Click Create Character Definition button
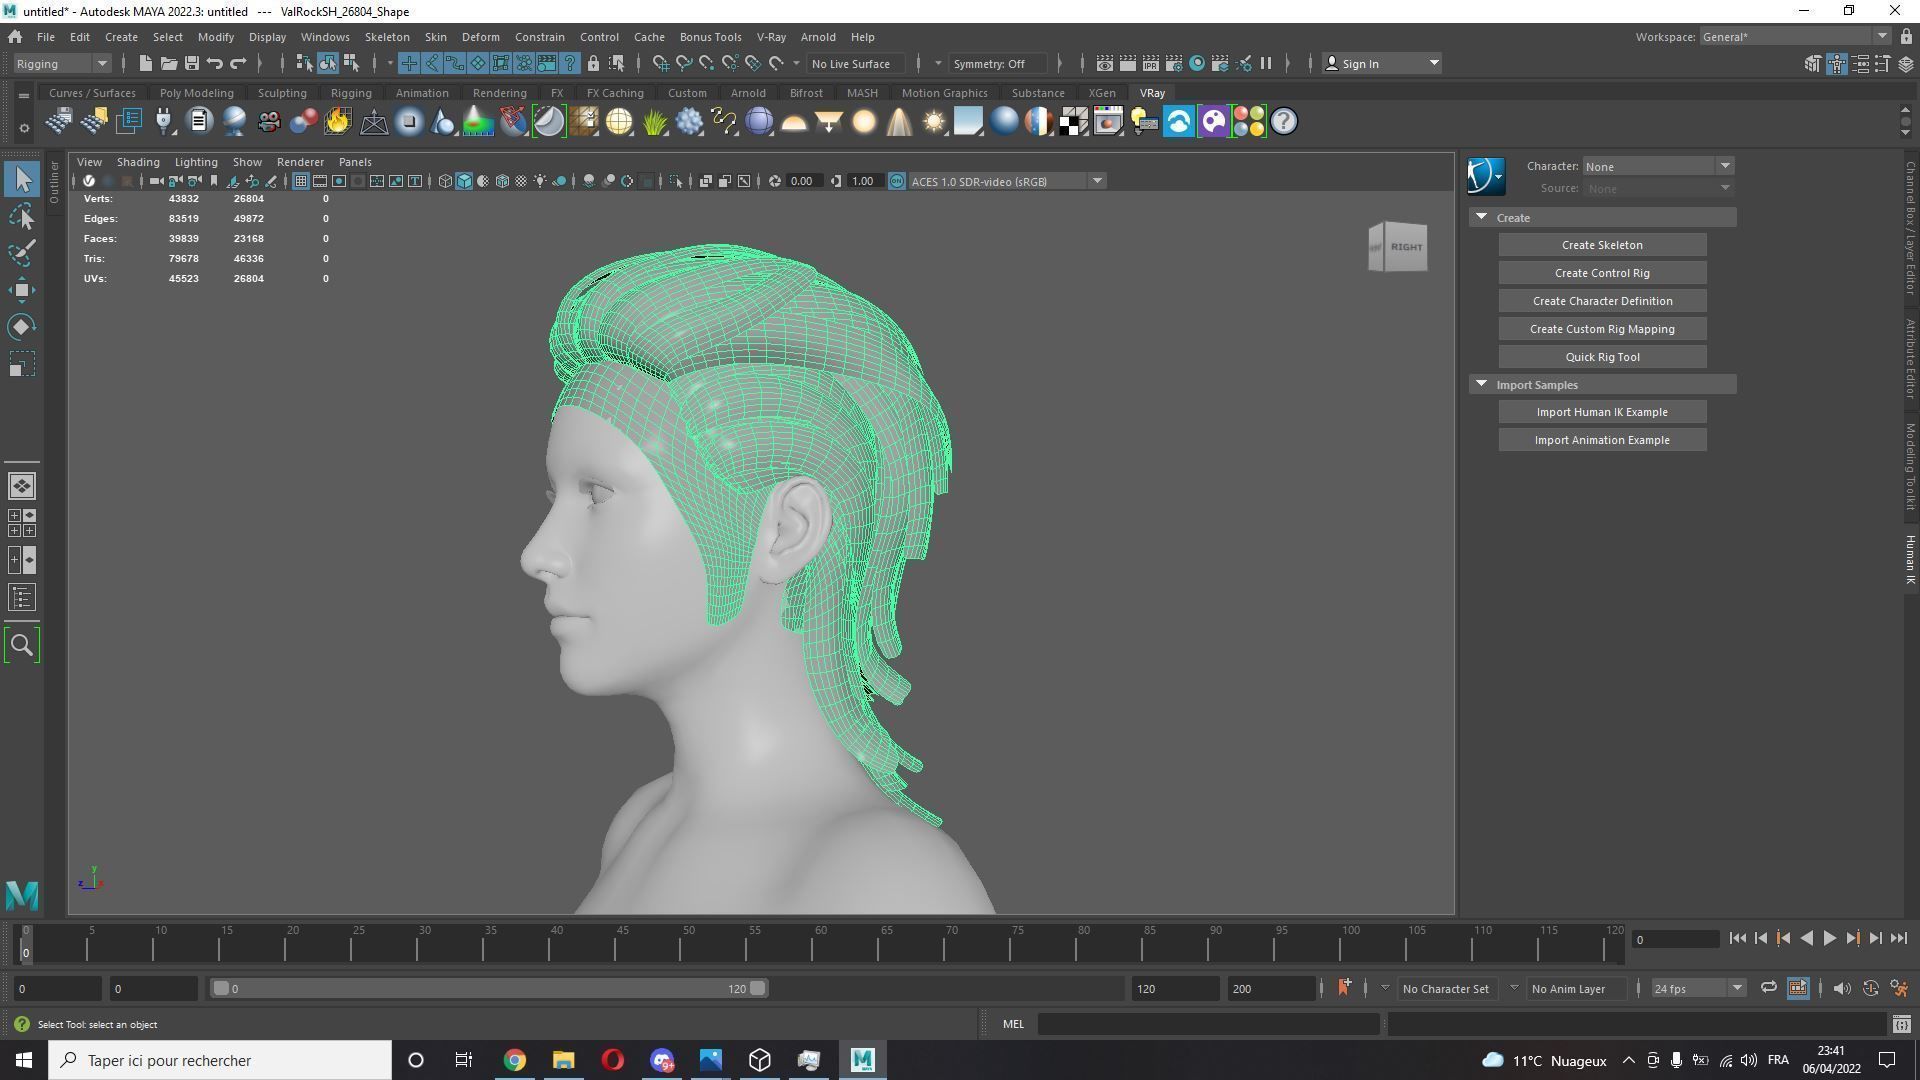The height and width of the screenshot is (1080, 1920). click(1602, 301)
